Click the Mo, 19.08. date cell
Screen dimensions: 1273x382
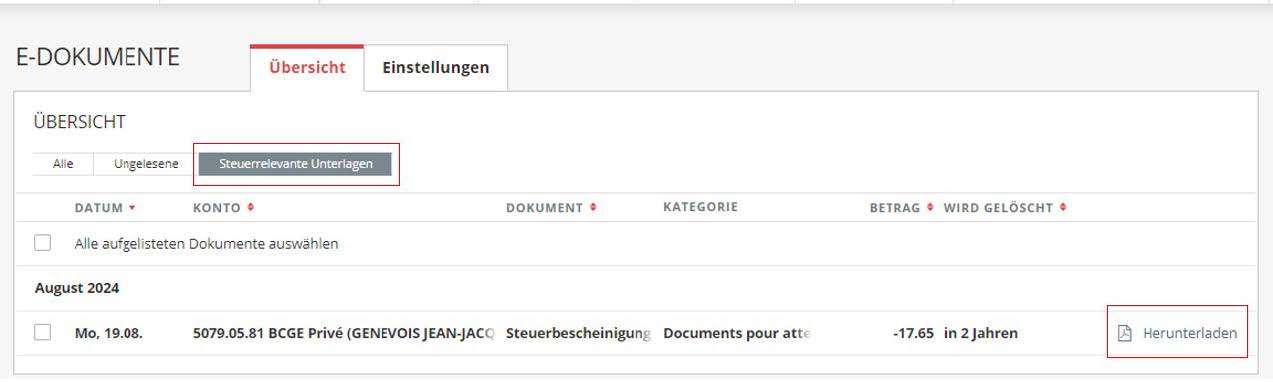[108, 333]
